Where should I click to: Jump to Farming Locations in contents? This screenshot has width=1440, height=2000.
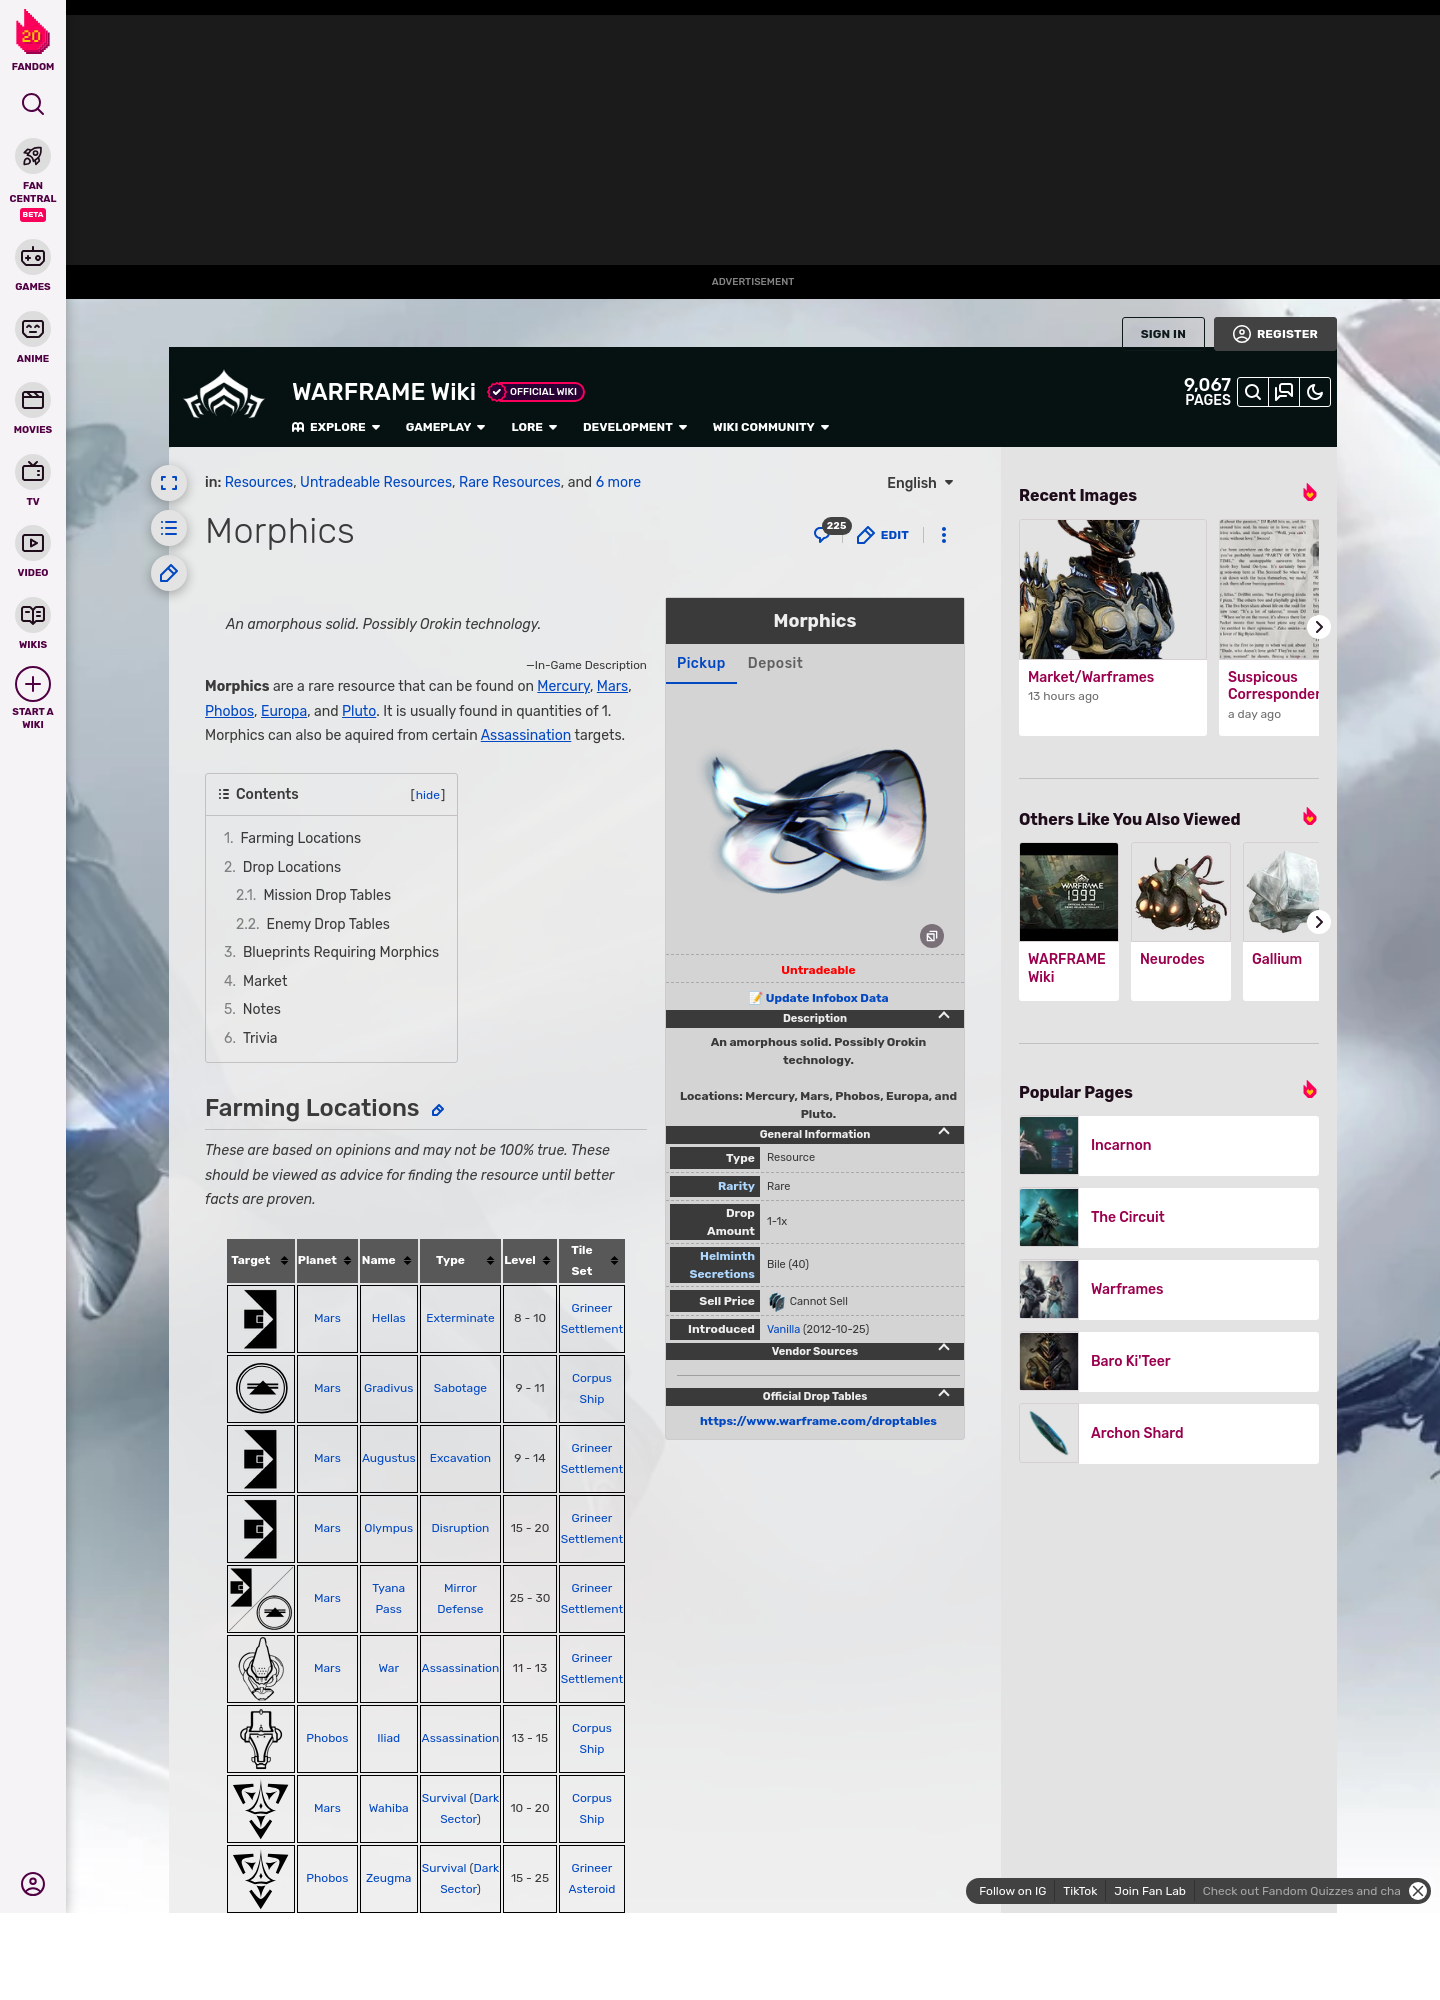(x=300, y=838)
